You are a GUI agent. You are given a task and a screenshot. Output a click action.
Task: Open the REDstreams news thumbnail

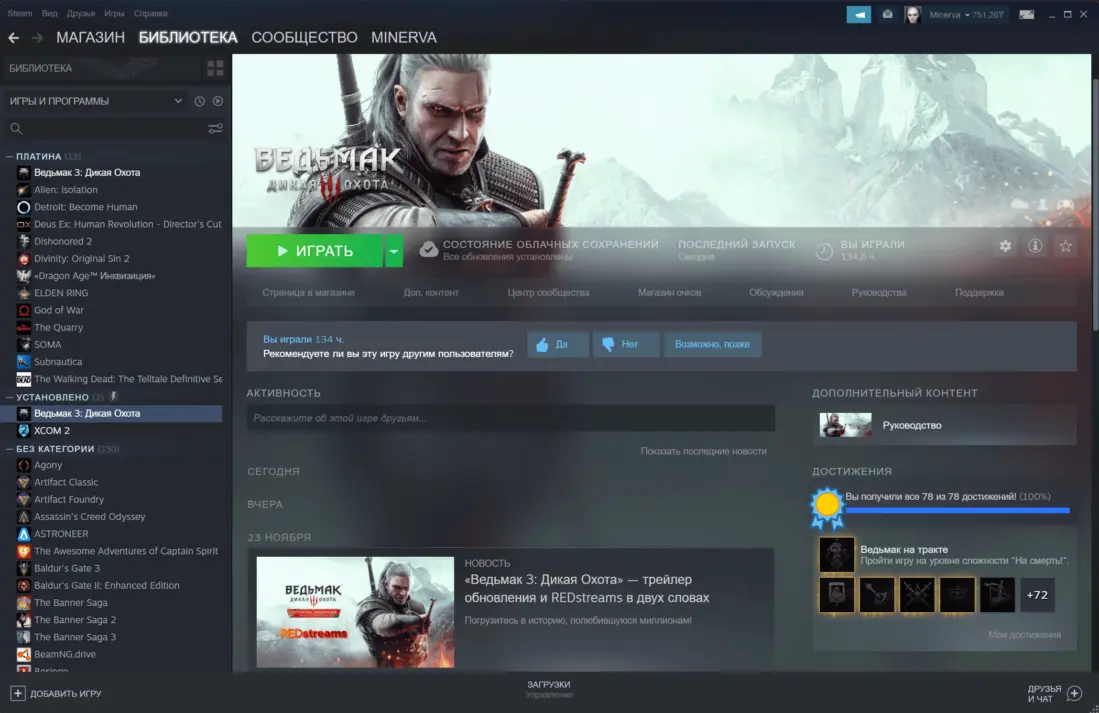coord(355,612)
